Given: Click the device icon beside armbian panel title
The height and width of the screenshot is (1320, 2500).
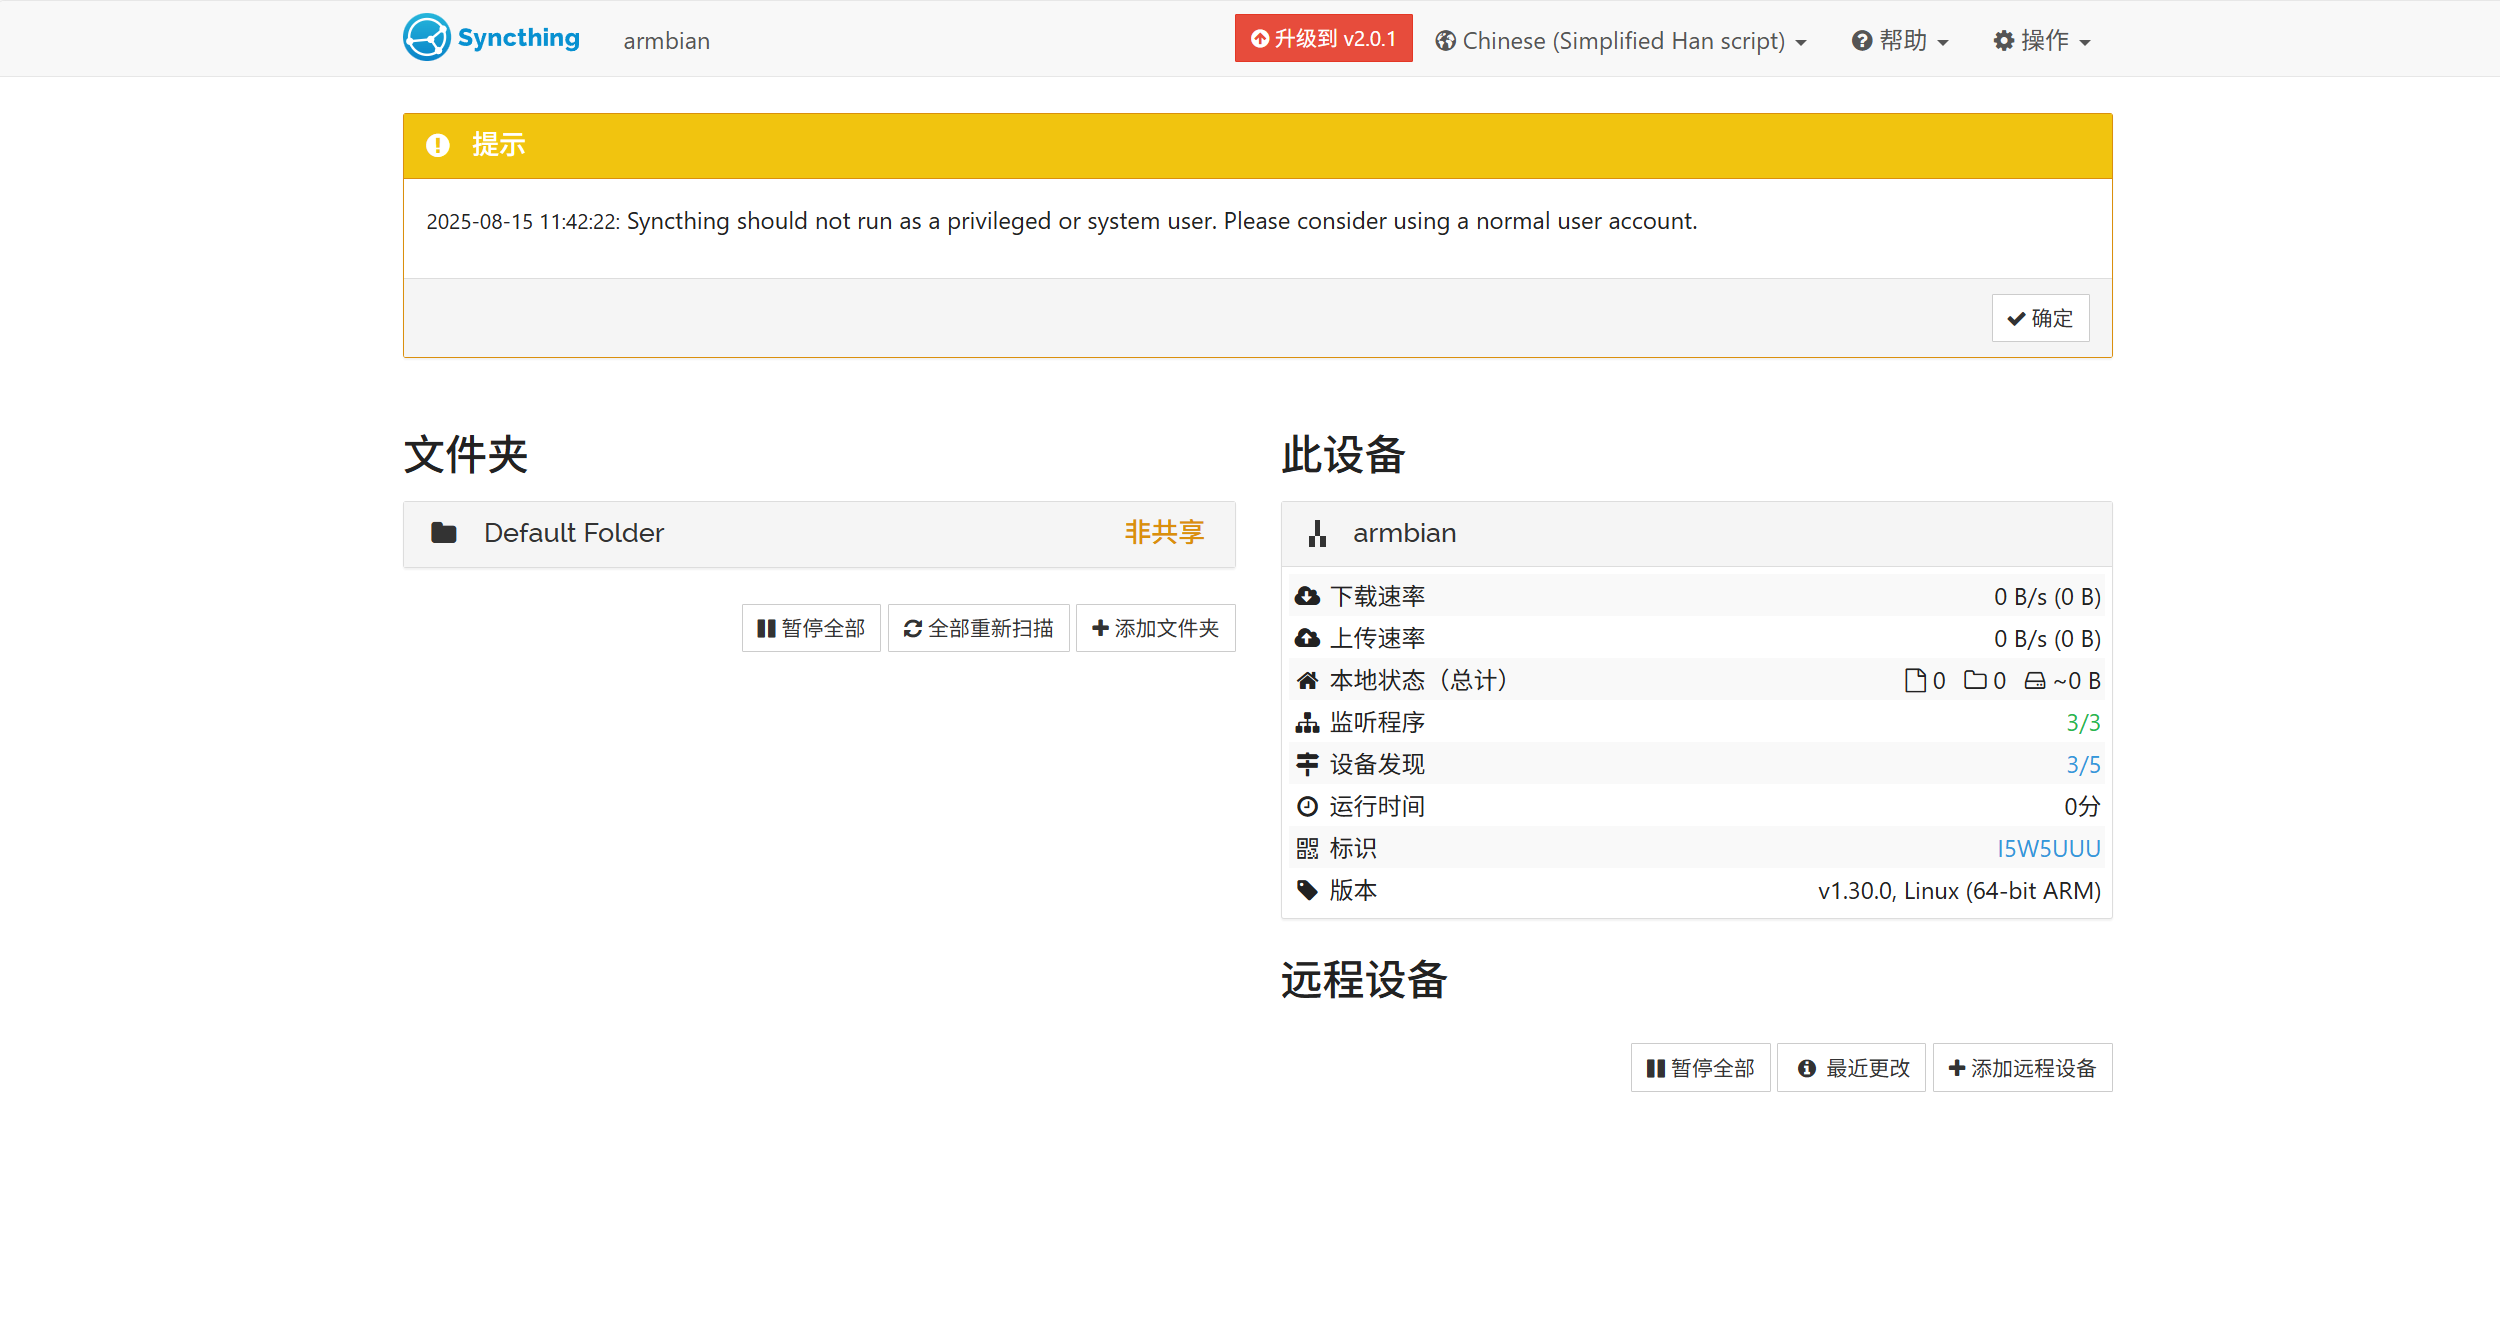Looking at the screenshot, I should [1318, 534].
